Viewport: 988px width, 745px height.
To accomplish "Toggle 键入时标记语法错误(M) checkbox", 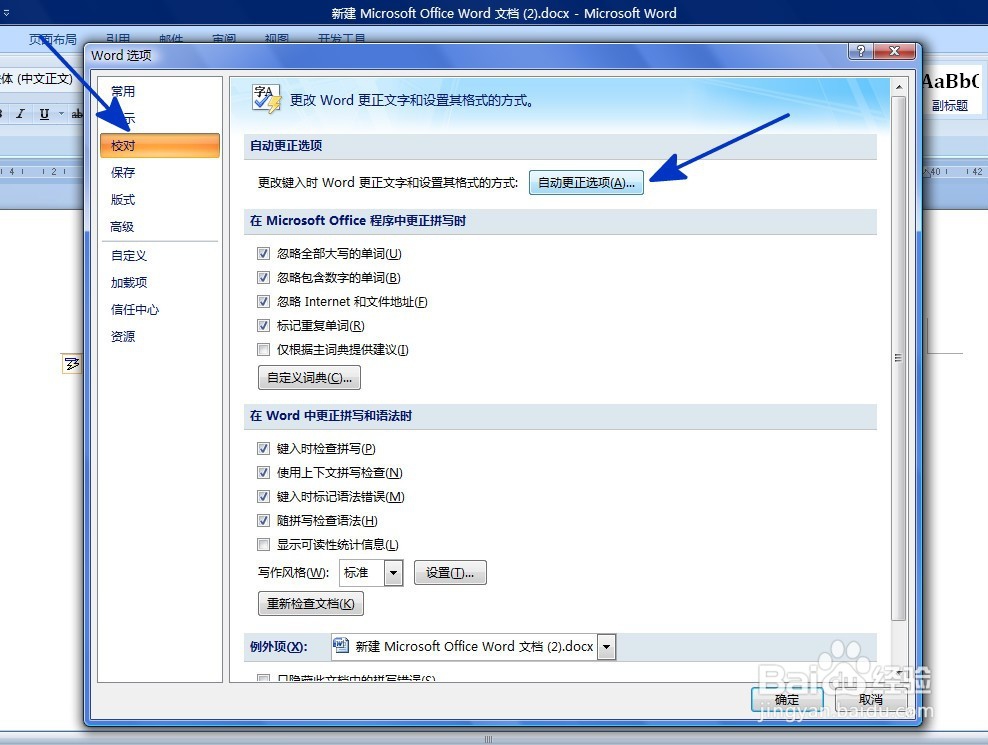I will coord(263,497).
